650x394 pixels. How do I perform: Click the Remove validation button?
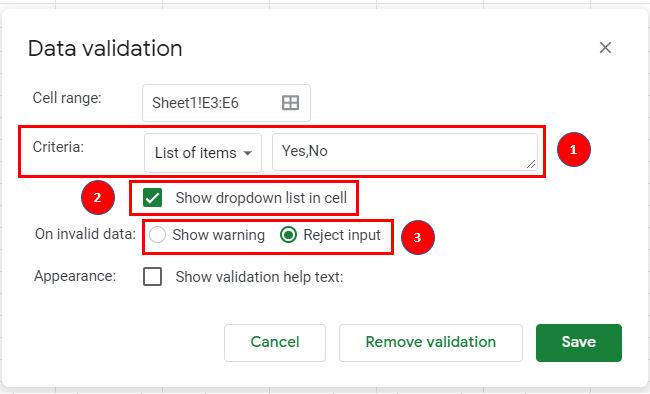click(x=431, y=343)
